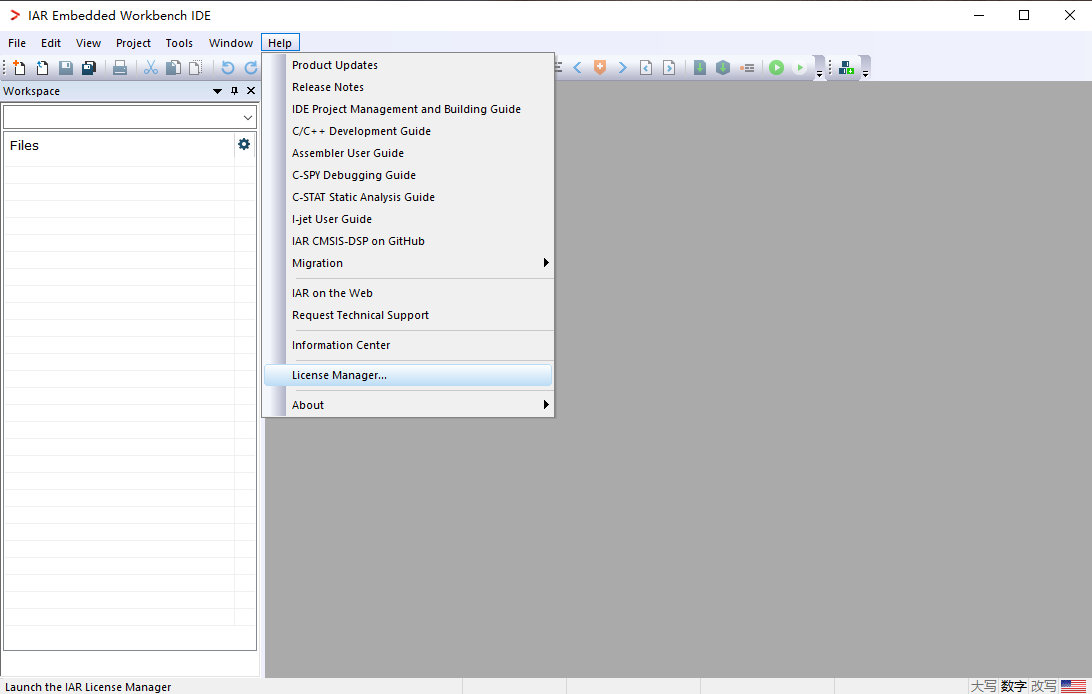Click the Toggle Breakpoint icon
The width and height of the screenshot is (1092, 694).
[x=747, y=68]
